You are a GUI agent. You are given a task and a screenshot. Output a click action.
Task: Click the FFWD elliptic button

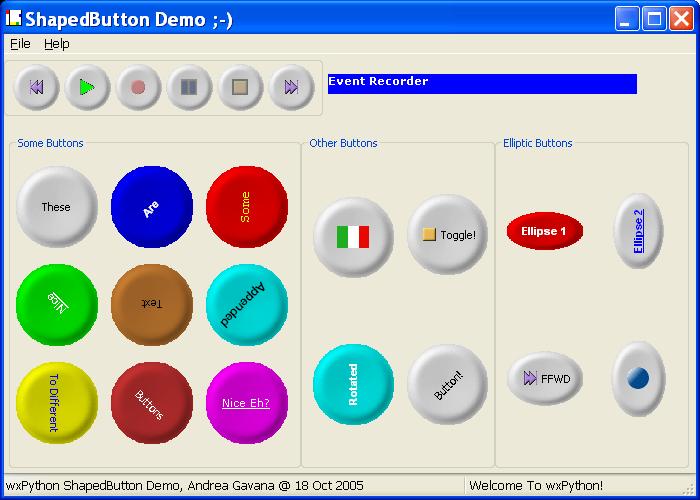[x=545, y=379]
